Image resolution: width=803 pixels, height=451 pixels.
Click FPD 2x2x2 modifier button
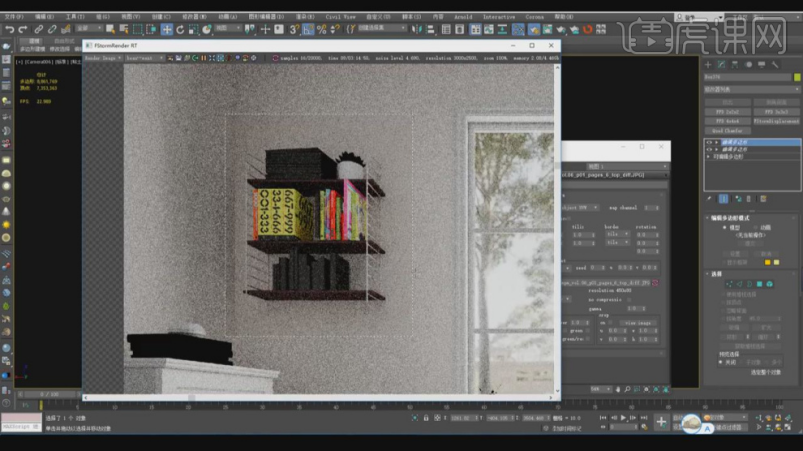click(727, 112)
